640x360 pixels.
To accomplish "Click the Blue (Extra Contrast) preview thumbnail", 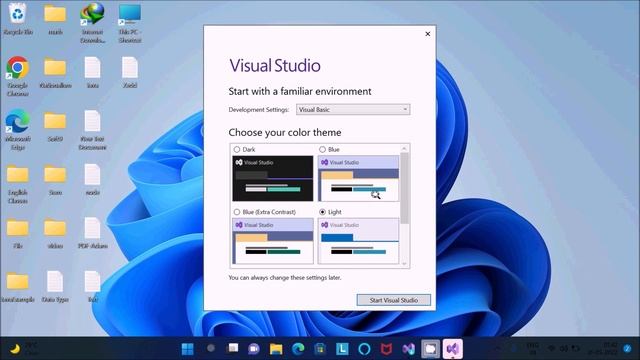I will pyautogui.click(x=273, y=241).
